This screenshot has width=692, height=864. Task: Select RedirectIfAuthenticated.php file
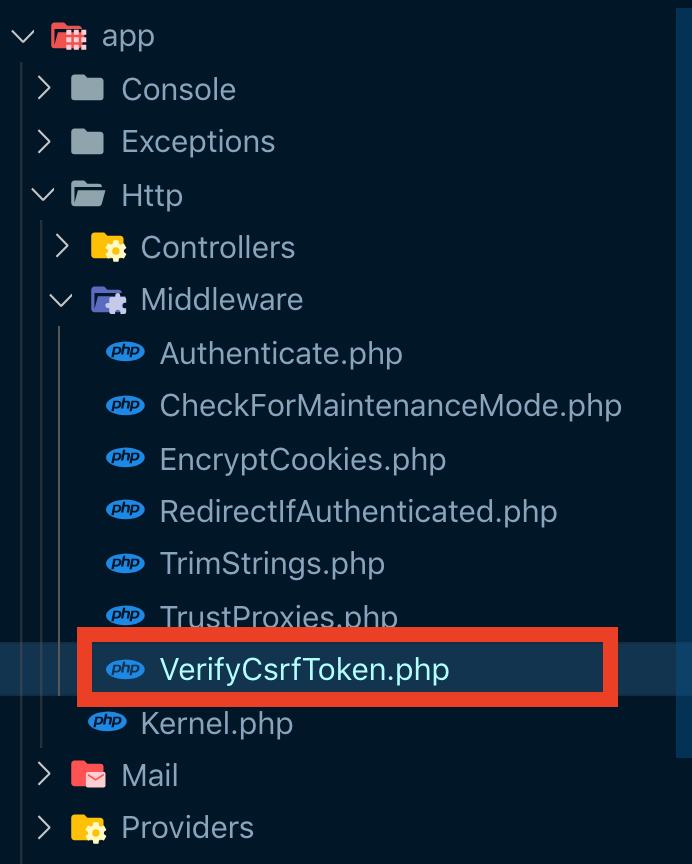coord(358,511)
